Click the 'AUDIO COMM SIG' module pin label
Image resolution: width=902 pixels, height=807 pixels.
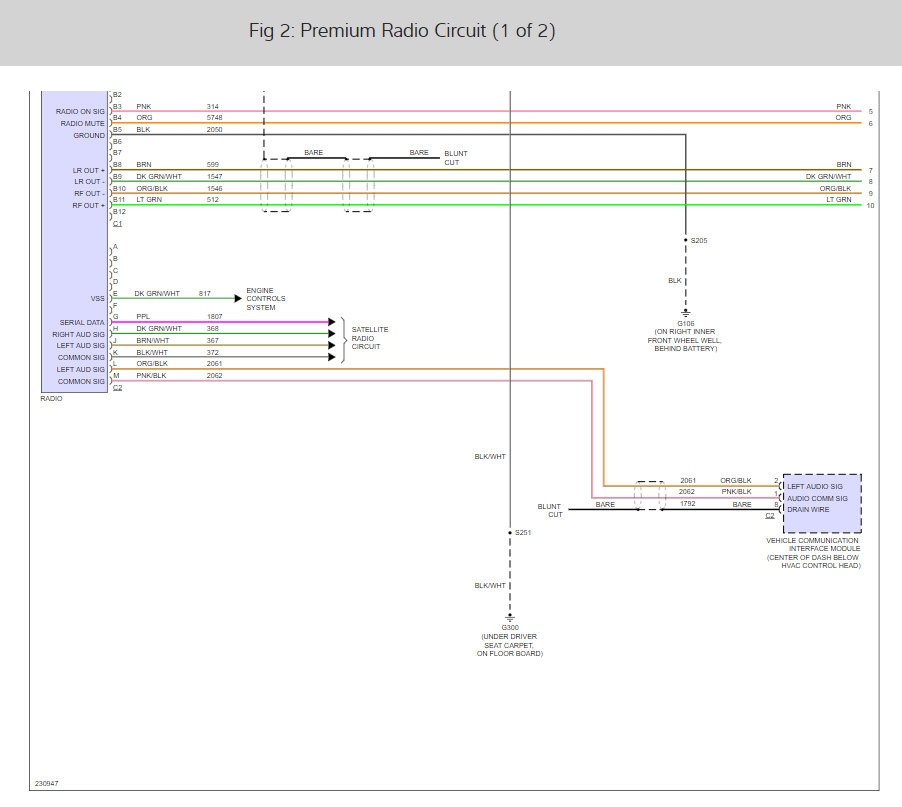pos(817,499)
